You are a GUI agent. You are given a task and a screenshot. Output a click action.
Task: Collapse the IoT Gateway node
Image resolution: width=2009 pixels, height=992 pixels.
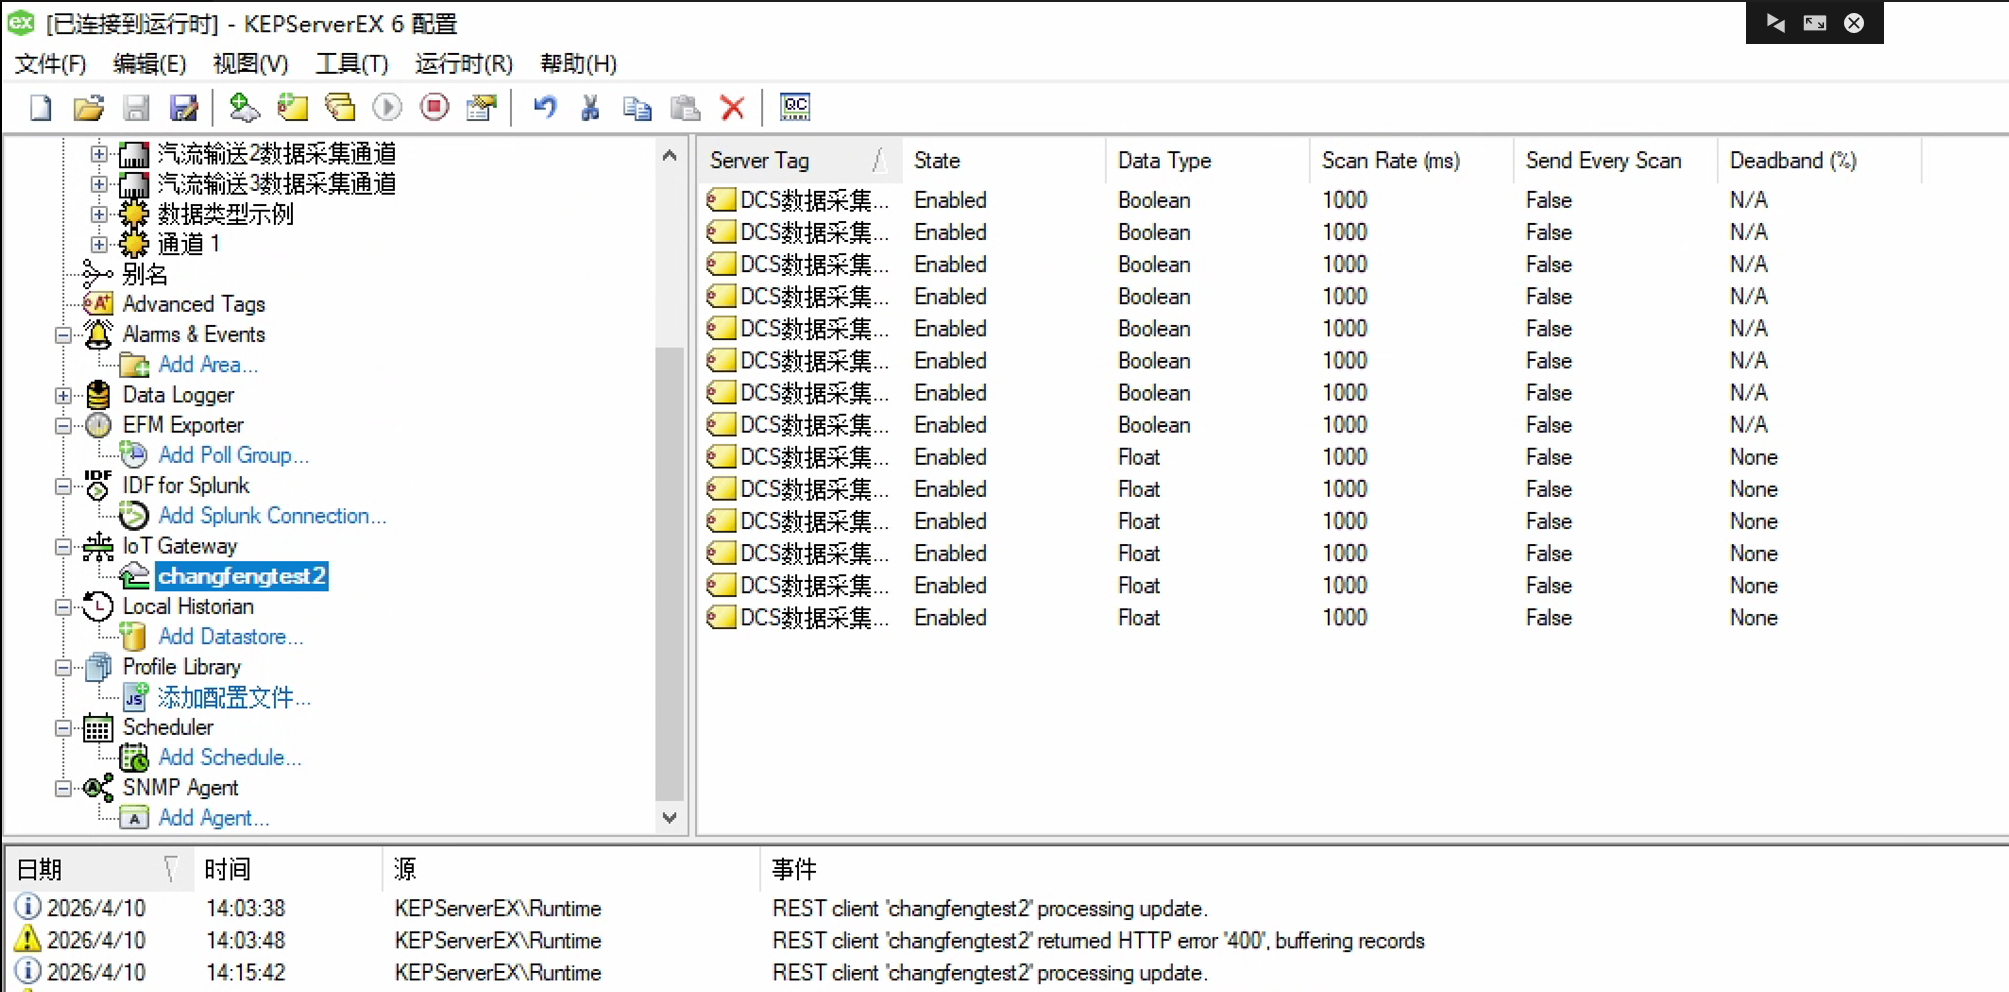click(63, 547)
